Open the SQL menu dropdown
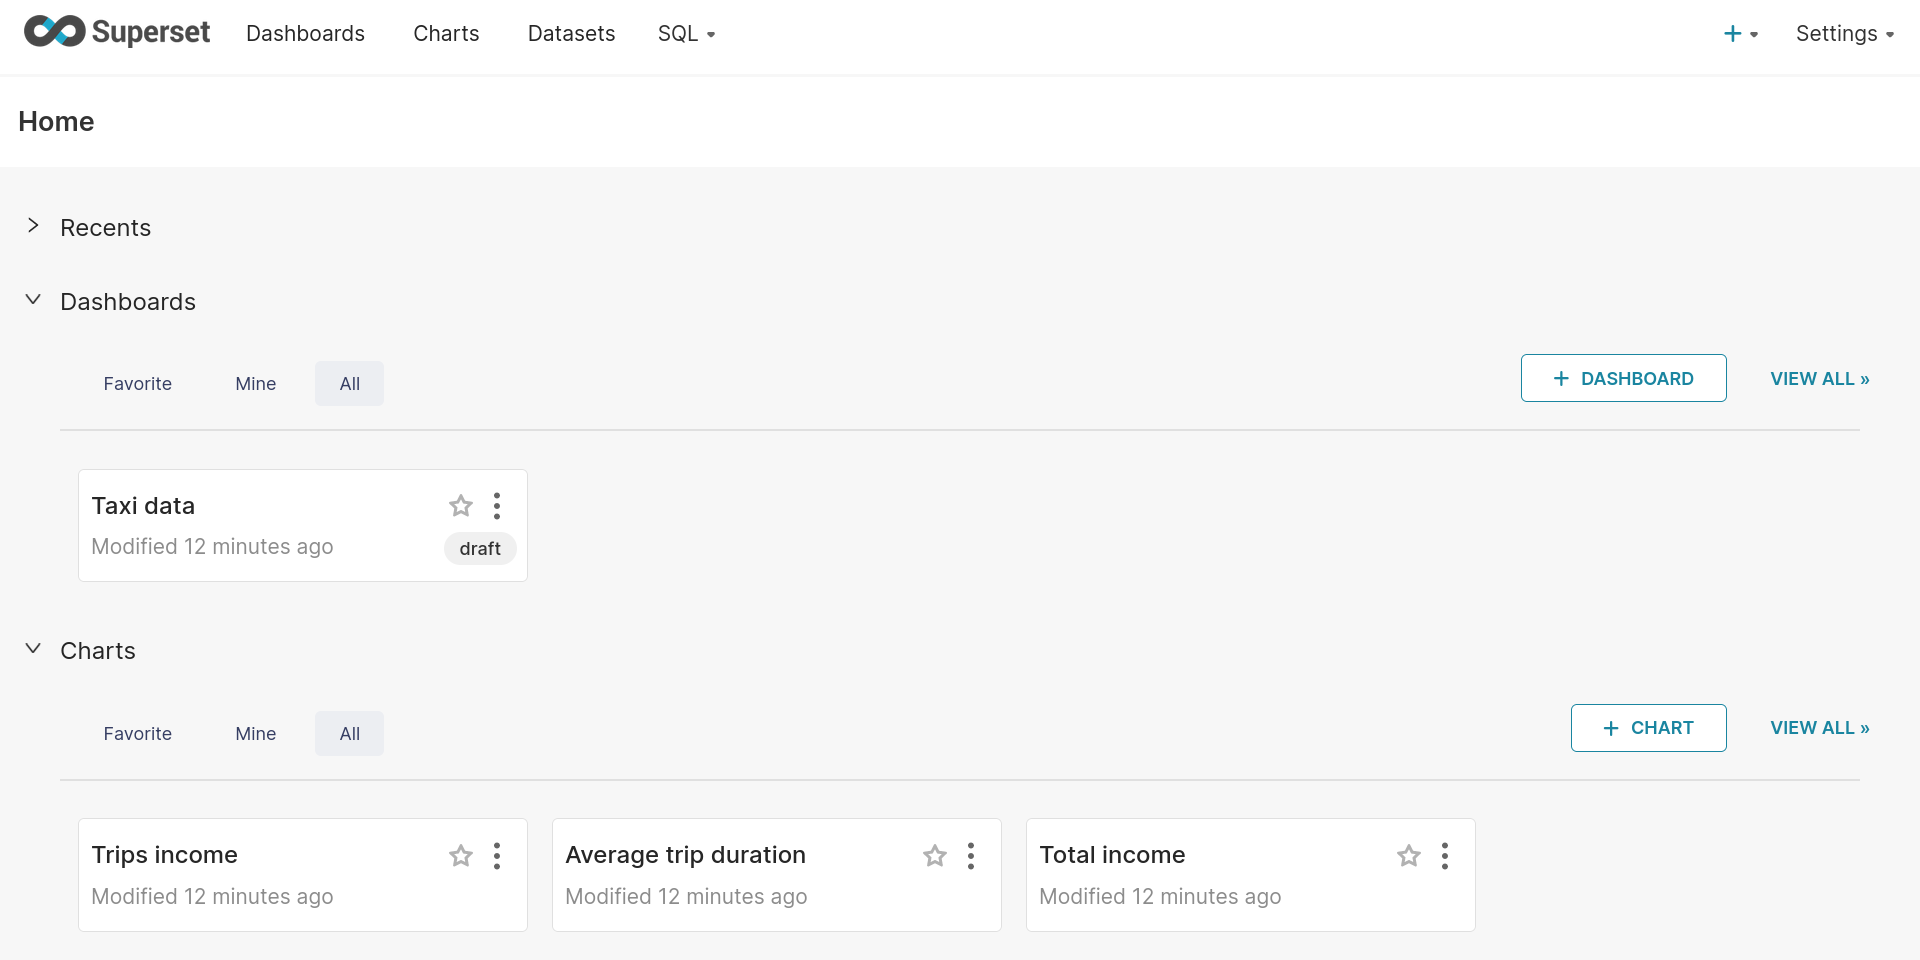The width and height of the screenshot is (1920, 960). pos(686,34)
